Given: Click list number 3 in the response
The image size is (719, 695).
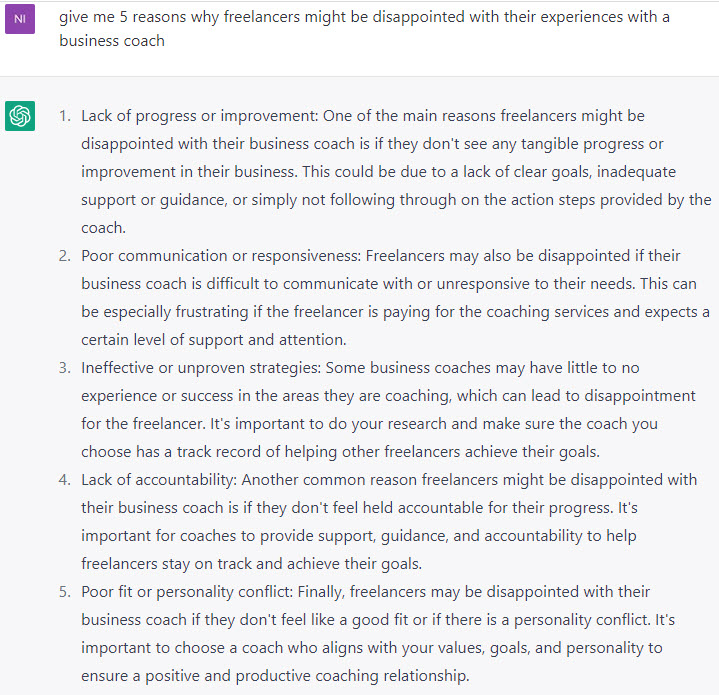Looking at the screenshot, I should 65,368.
